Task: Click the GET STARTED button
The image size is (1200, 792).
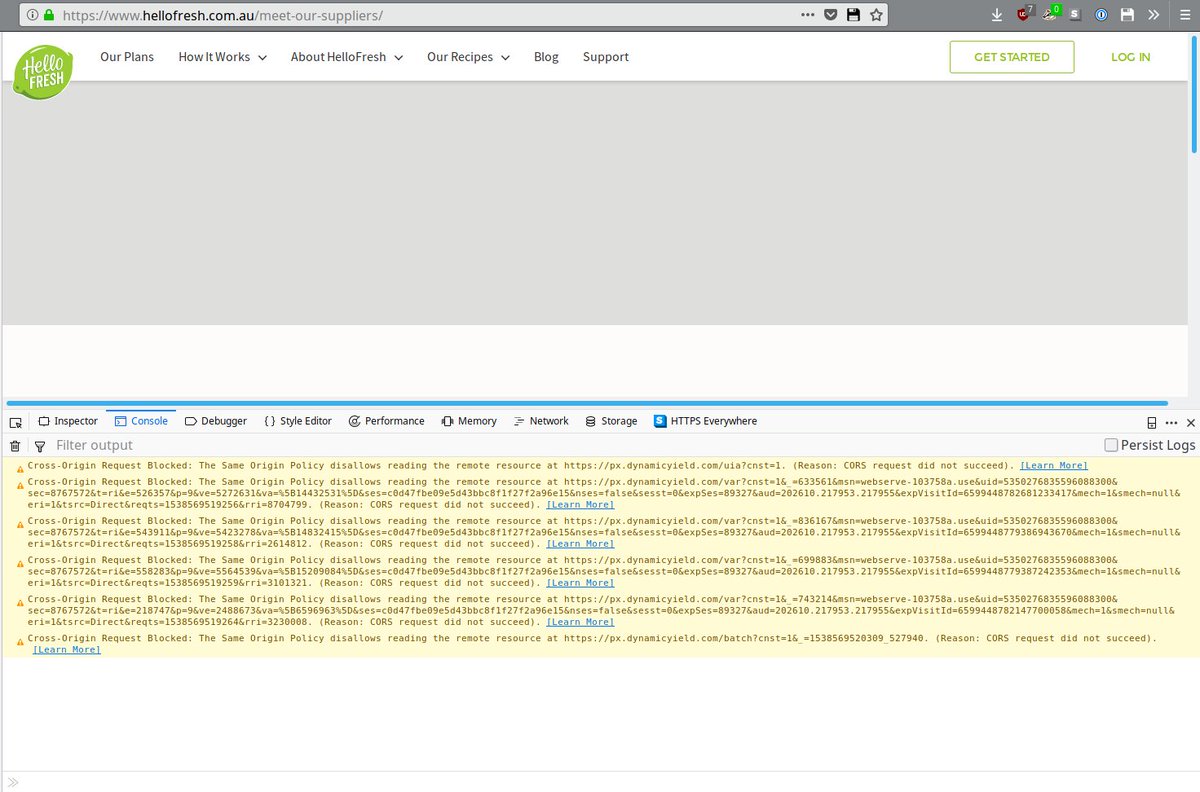Action: pyautogui.click(x=1012, y=57)
